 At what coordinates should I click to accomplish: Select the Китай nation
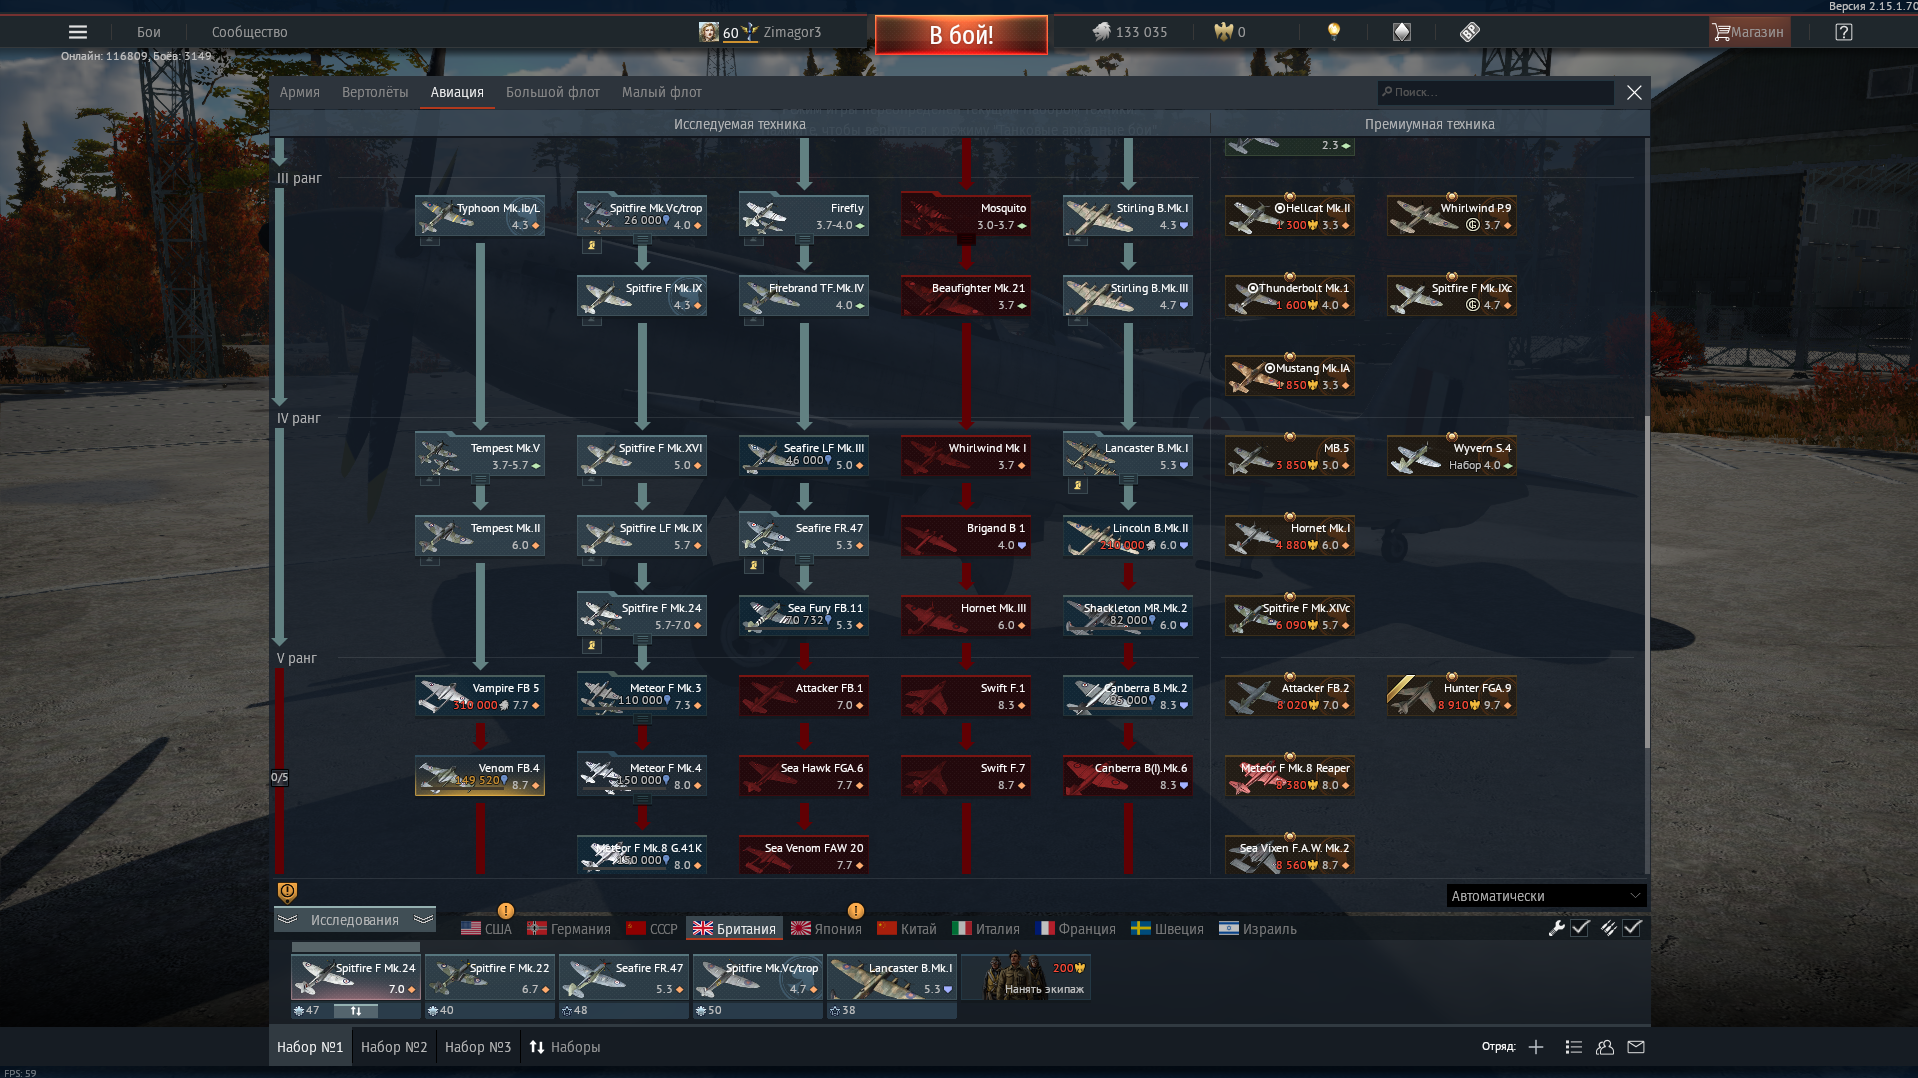(x=907, y=929)
